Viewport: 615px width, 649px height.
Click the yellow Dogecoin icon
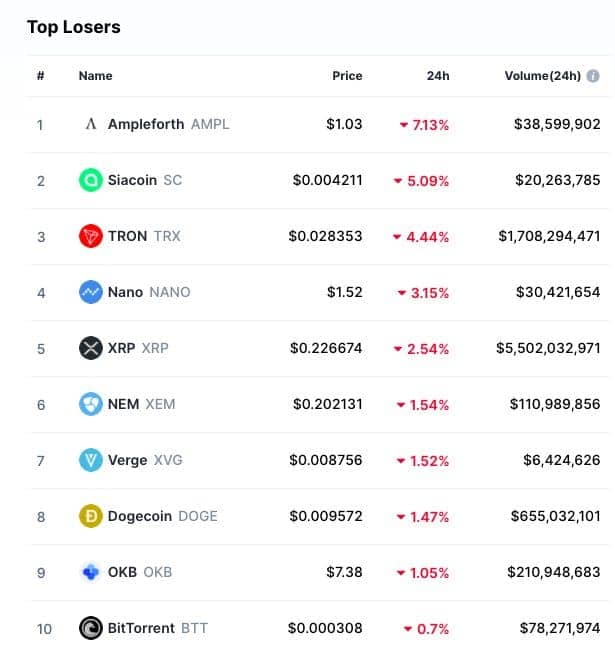click(x=91, y=516)
